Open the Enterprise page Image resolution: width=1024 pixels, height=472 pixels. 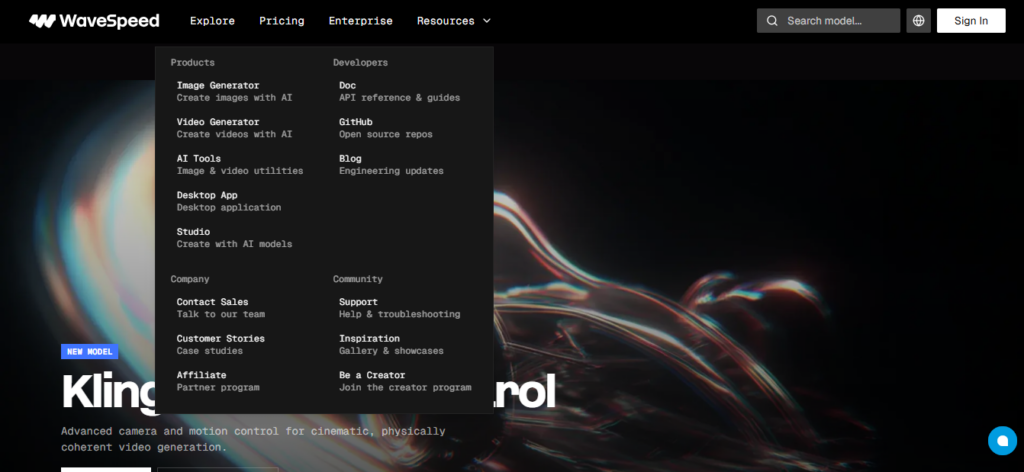(360, 21)
